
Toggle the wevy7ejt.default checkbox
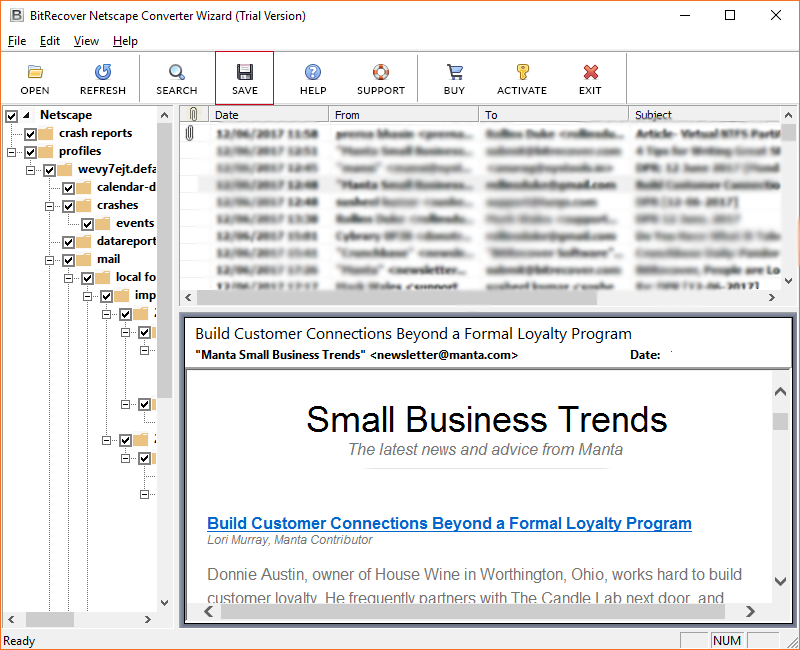(x=49, y=170)
